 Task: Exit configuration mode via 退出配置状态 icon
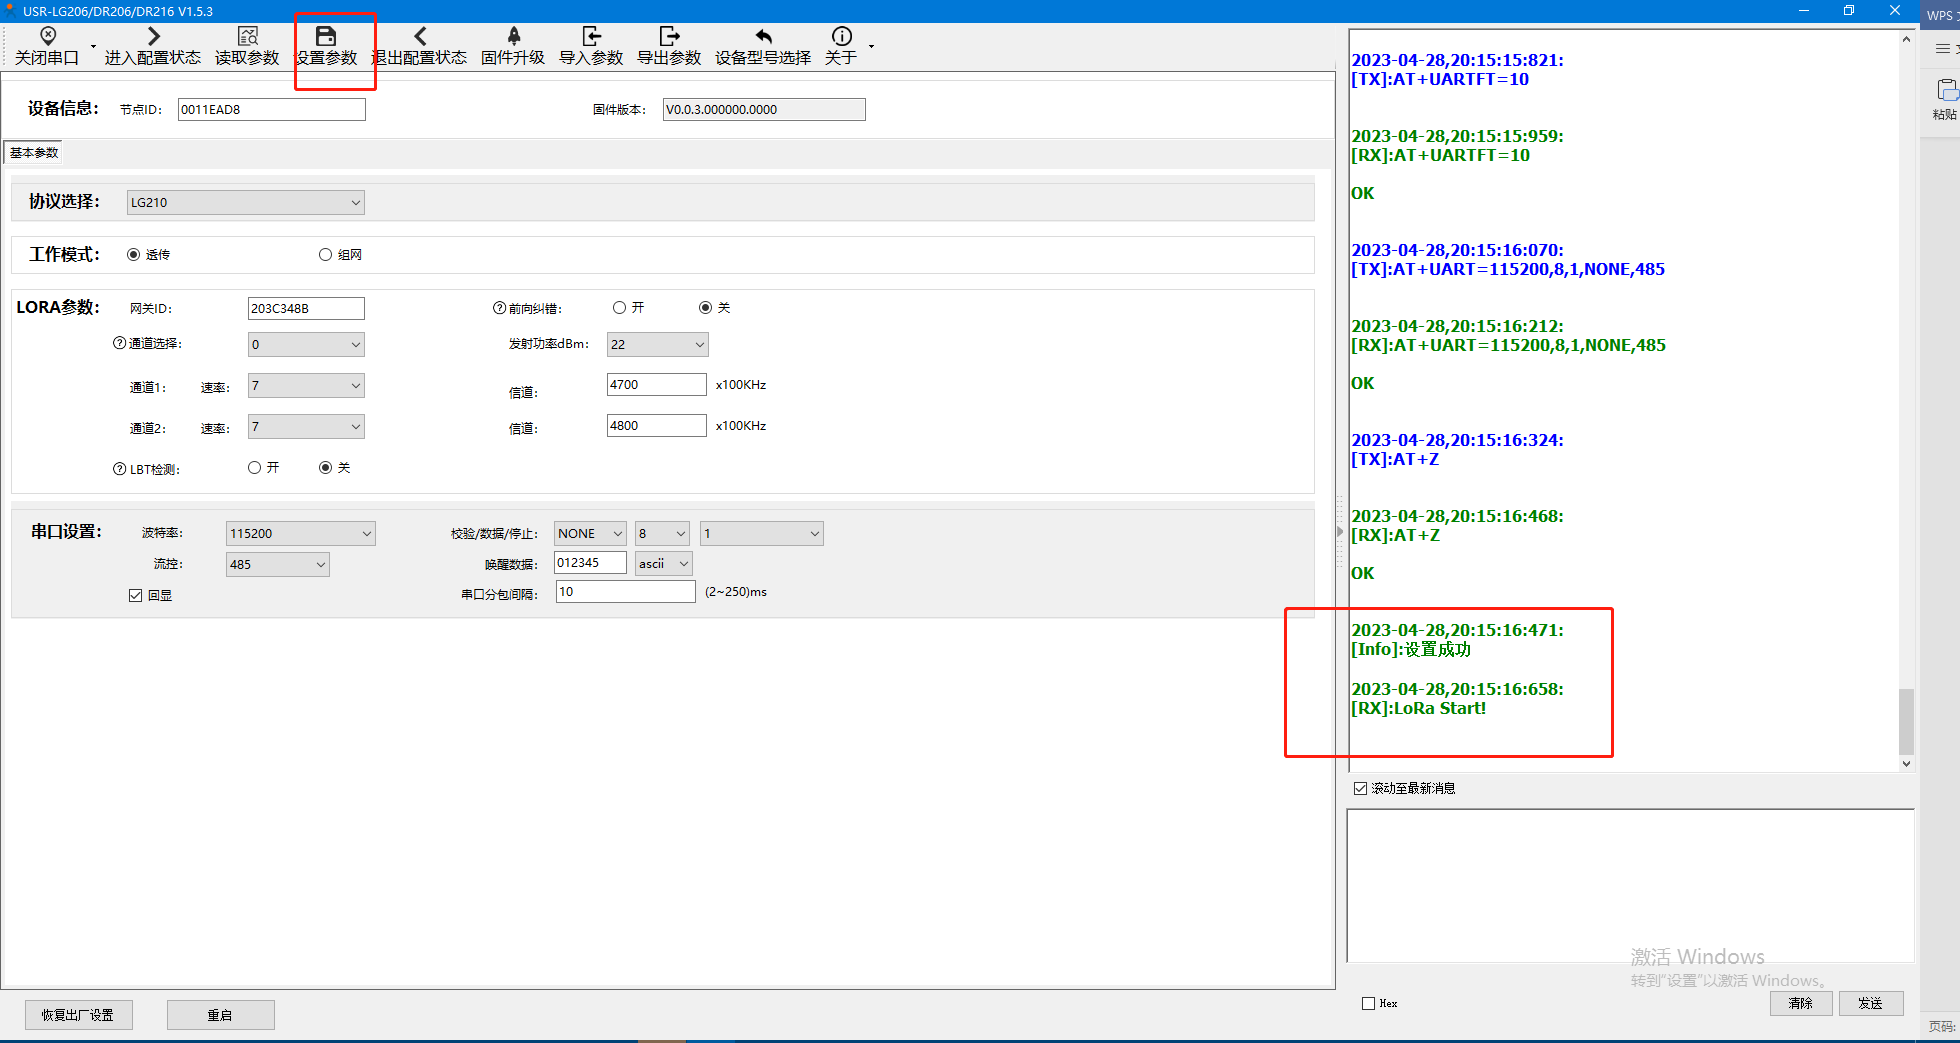coord(420,37)
